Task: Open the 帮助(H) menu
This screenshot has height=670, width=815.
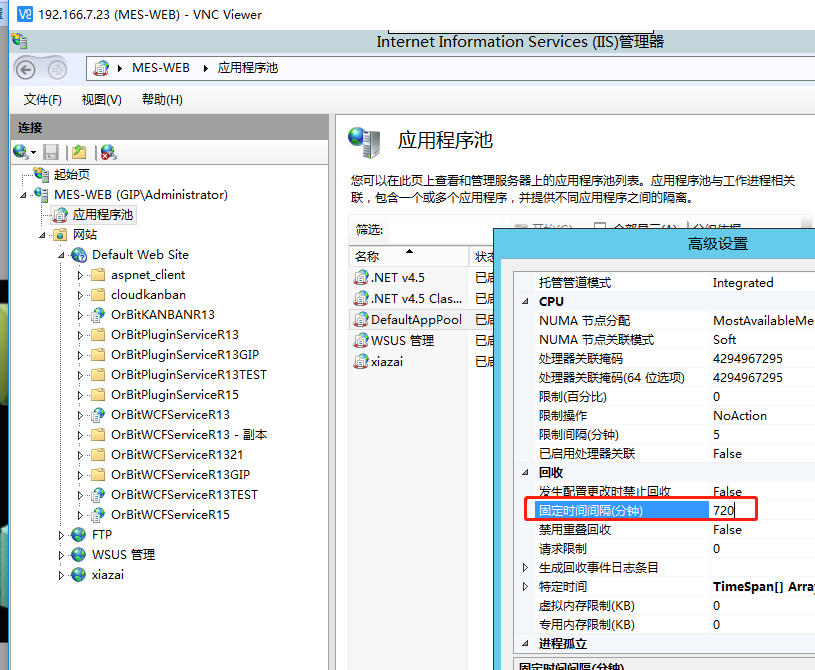Action: (162, 99)
